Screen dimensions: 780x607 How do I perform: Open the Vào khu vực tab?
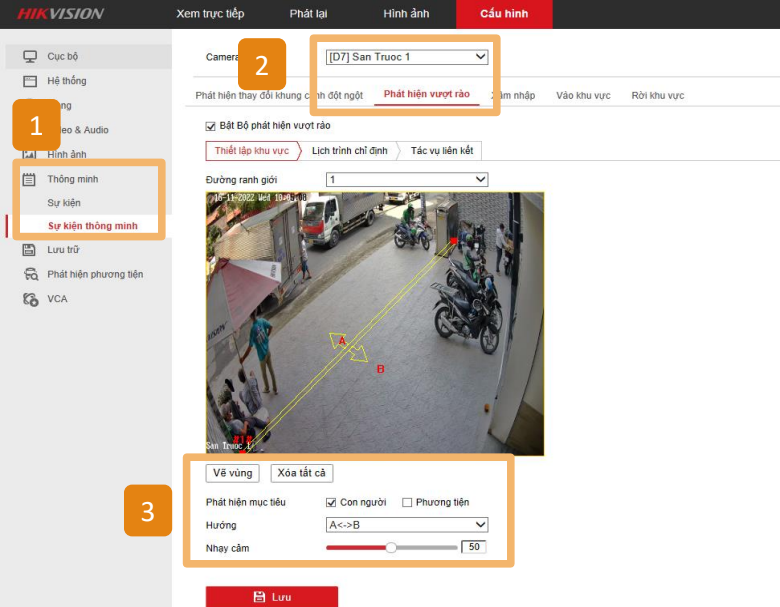click(x=583, y=95)
